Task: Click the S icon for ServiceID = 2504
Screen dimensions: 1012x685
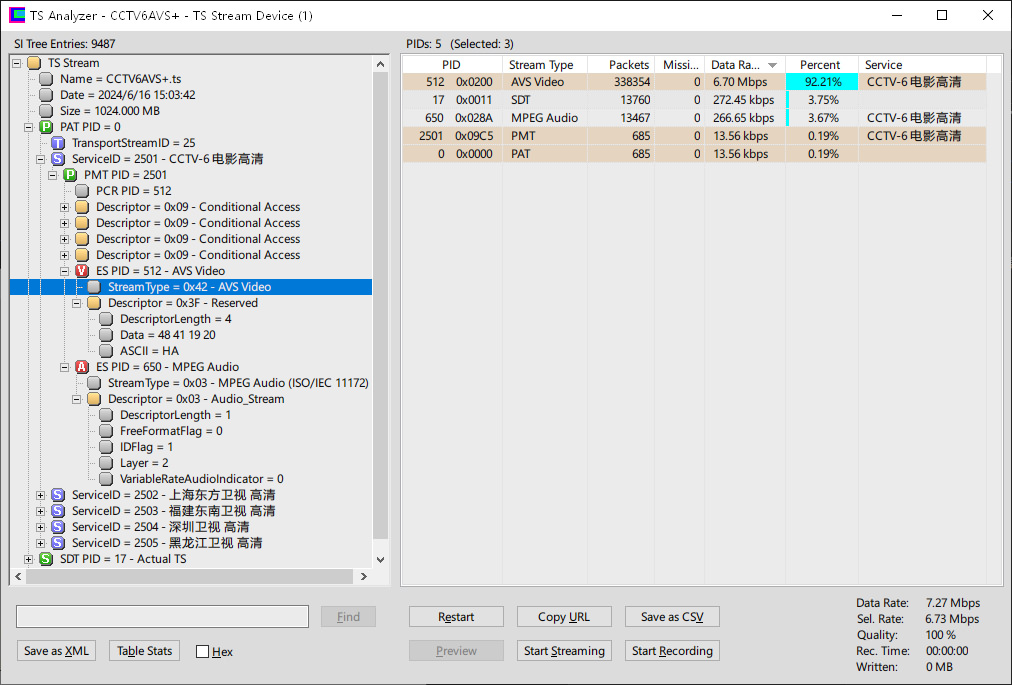Action: pyautogui.click(x=58, y=527)
